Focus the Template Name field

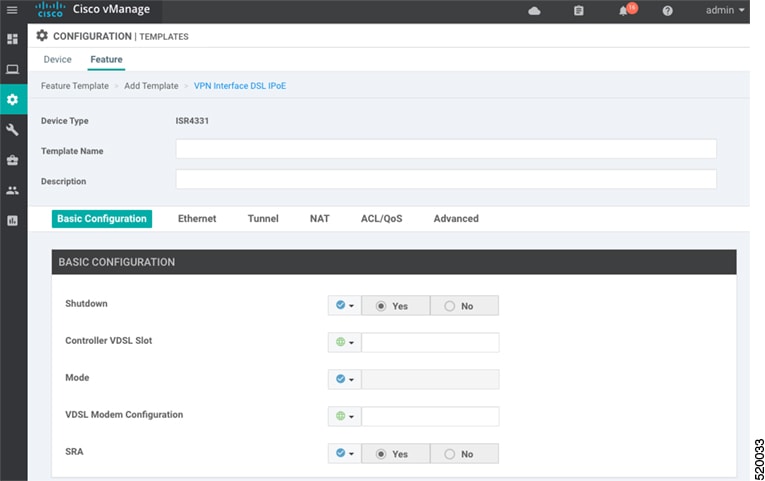(446, 149)
